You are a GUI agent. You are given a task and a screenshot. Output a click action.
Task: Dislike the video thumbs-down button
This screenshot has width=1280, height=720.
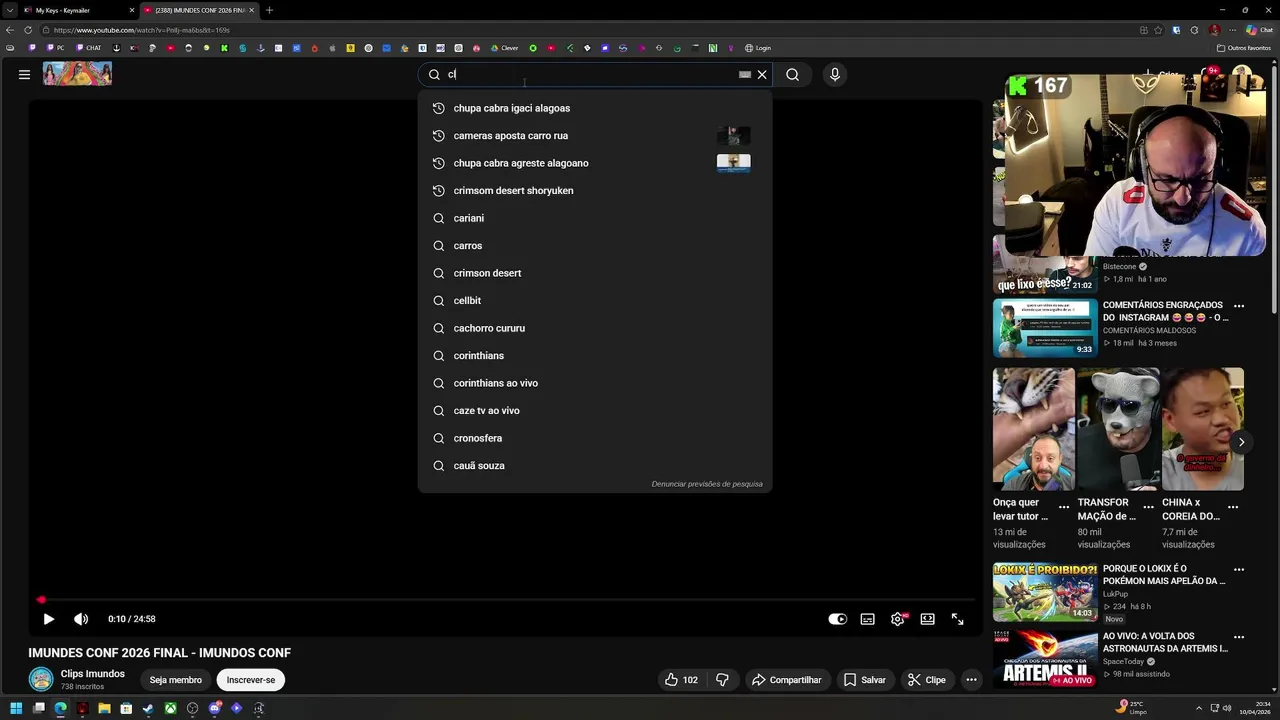point(722,680)
